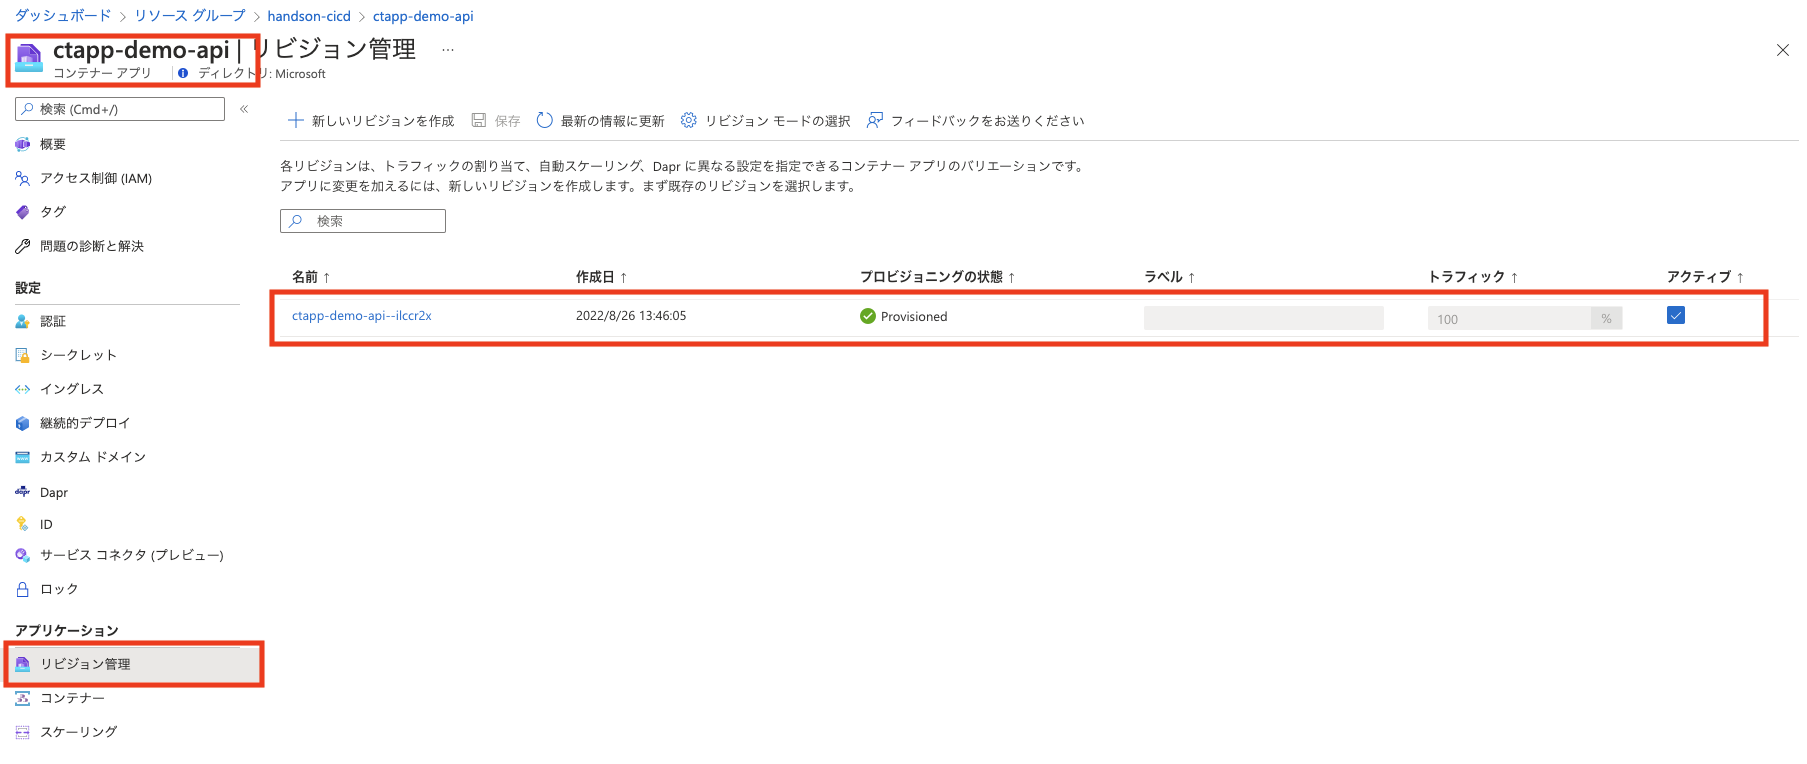1807x764 pixels.
Task: Select the ロック padlock icon item
Action: (23, 589)
